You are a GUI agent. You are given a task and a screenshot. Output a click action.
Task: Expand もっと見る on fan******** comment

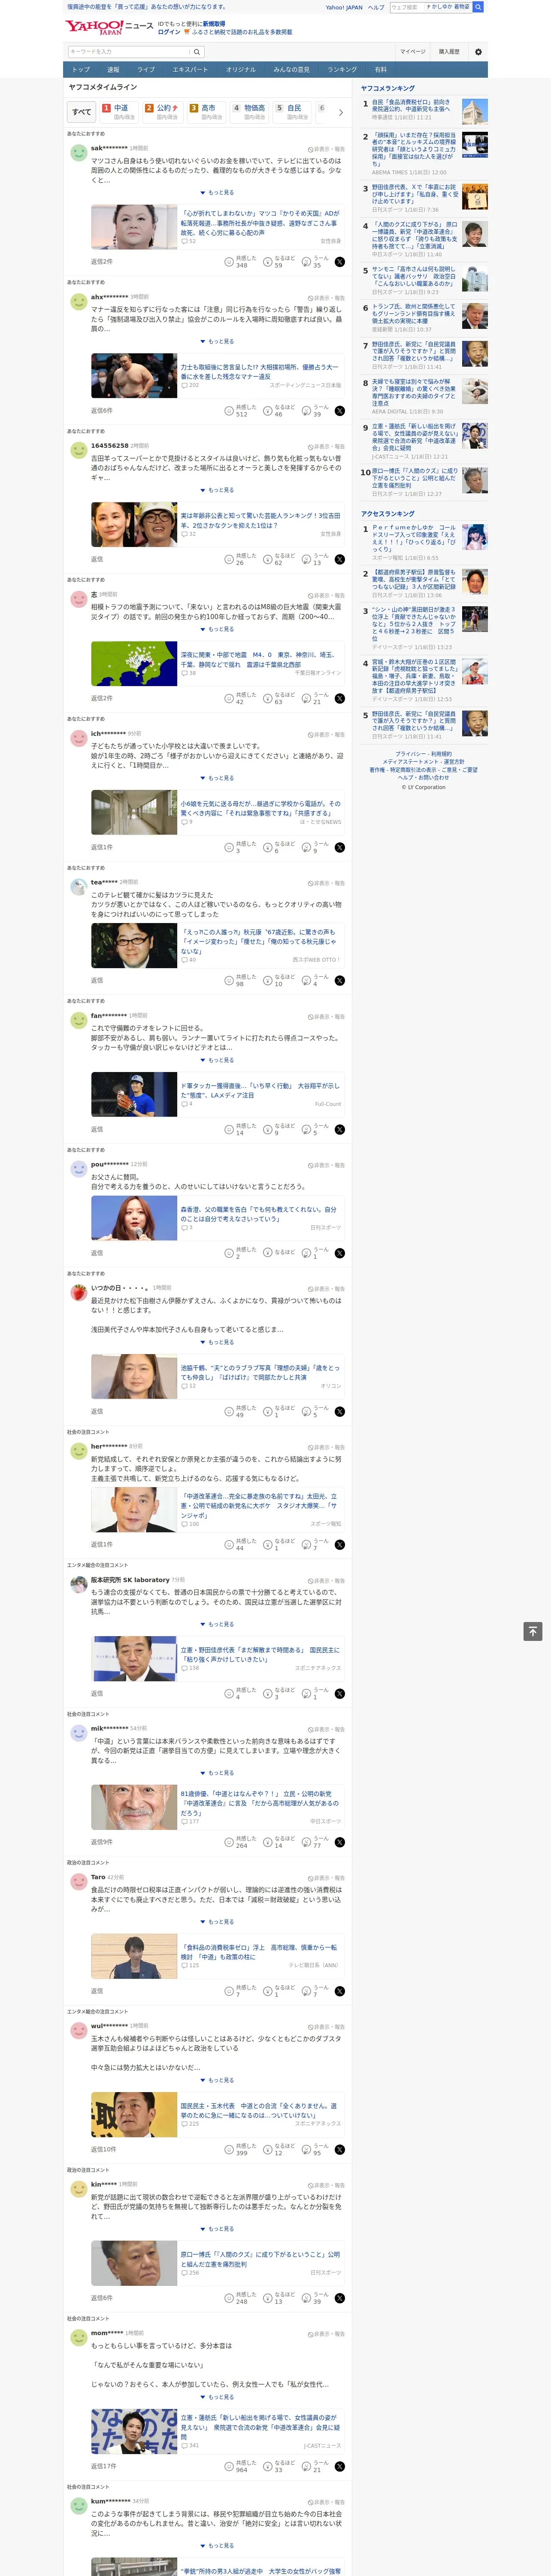(x=217, y=1060)
